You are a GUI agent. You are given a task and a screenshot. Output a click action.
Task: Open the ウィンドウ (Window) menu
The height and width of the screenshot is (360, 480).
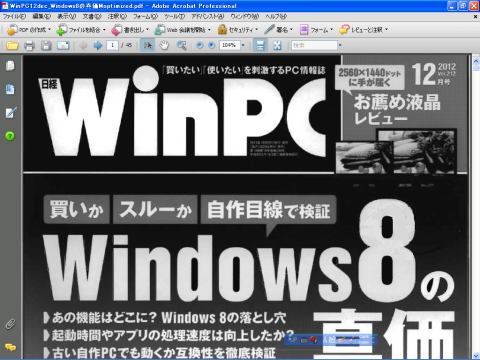[245, 16]
